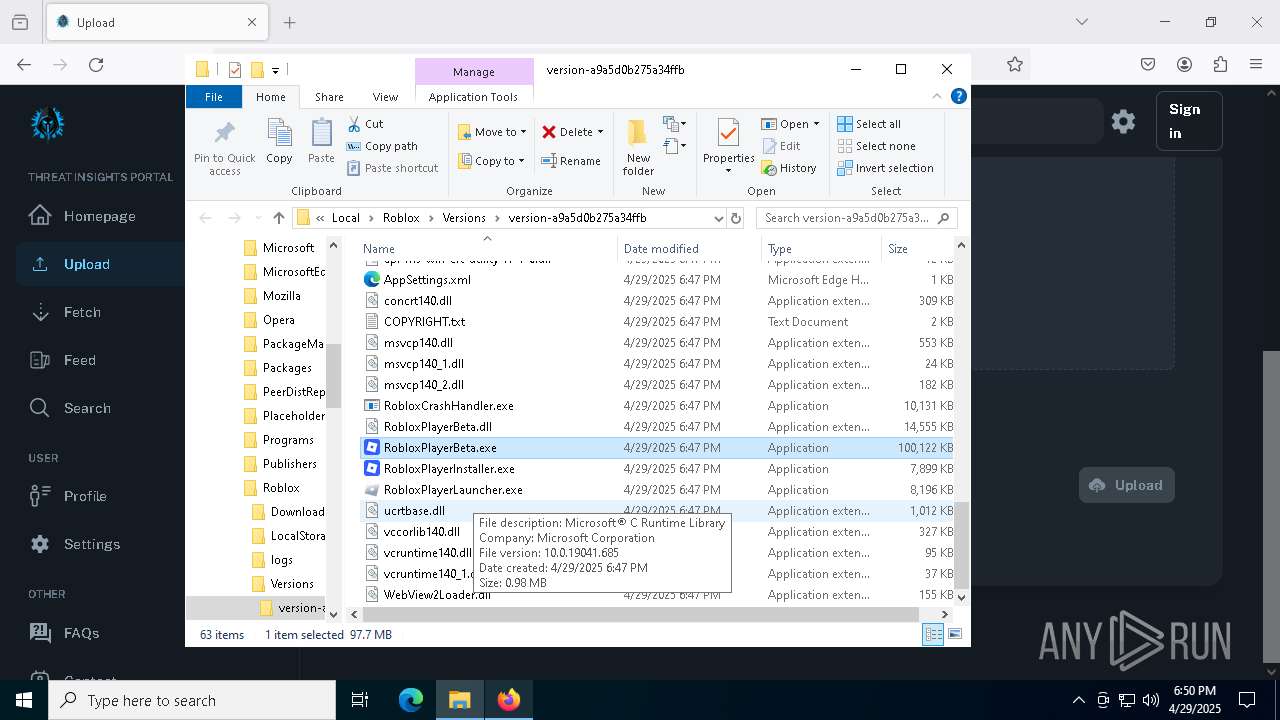
Task: Switch to large icons view layout
Action: click(955, 634)
